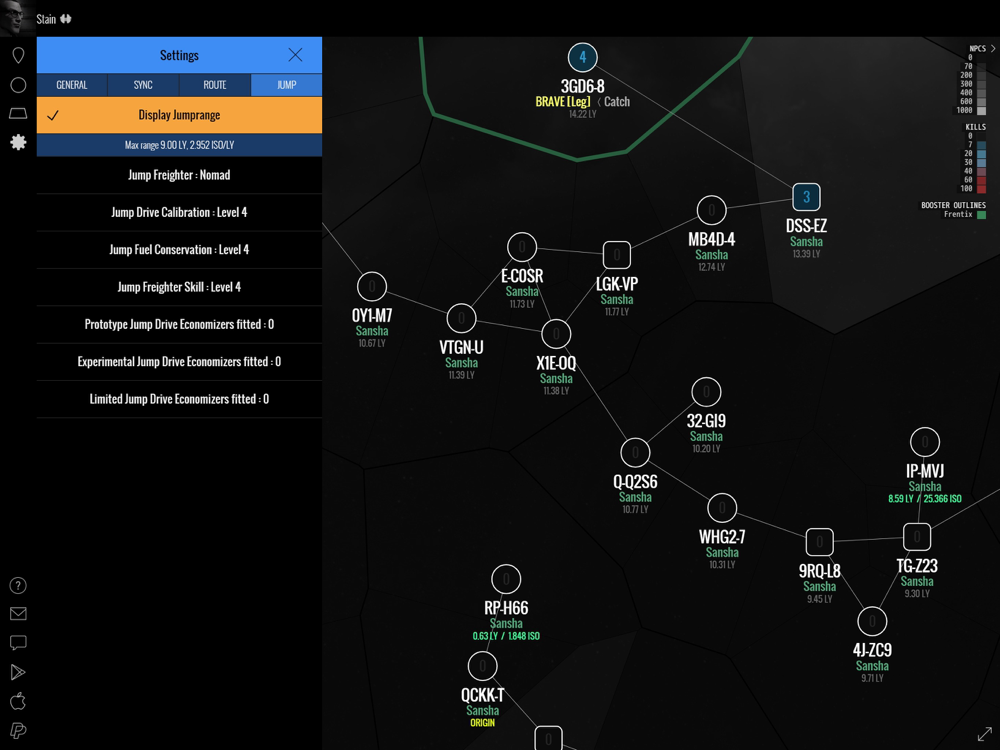This screenshot has height=750, width=1000.
Task: Click Prototype Jump Drive Economizers fitted row
Action: pyautogui.click(x=179, y=324)
